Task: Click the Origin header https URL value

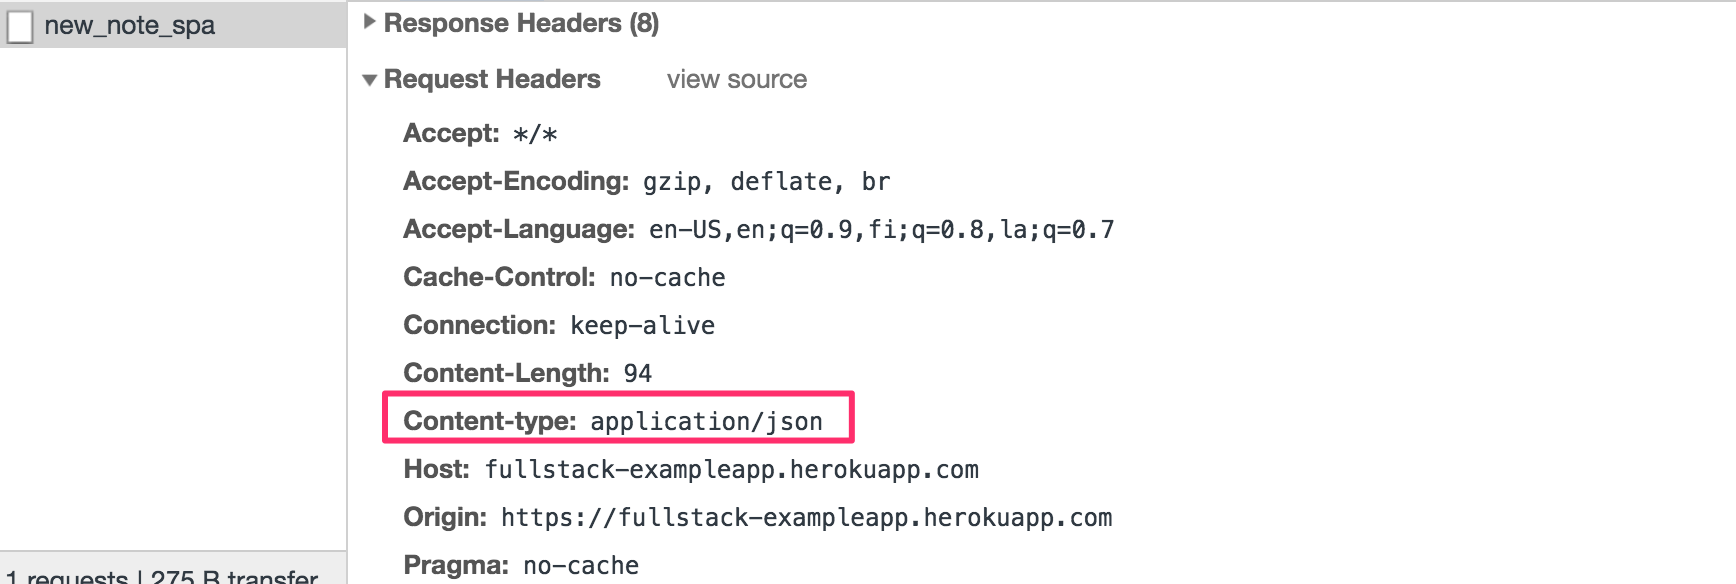Action: click(x=806, y=518)
